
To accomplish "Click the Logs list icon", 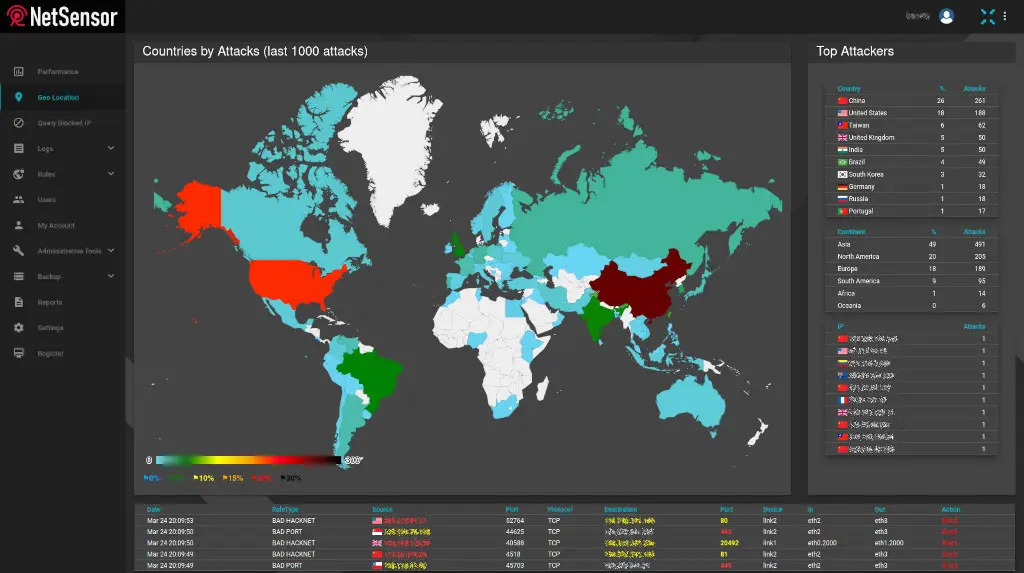I will (x=18, y=148).
